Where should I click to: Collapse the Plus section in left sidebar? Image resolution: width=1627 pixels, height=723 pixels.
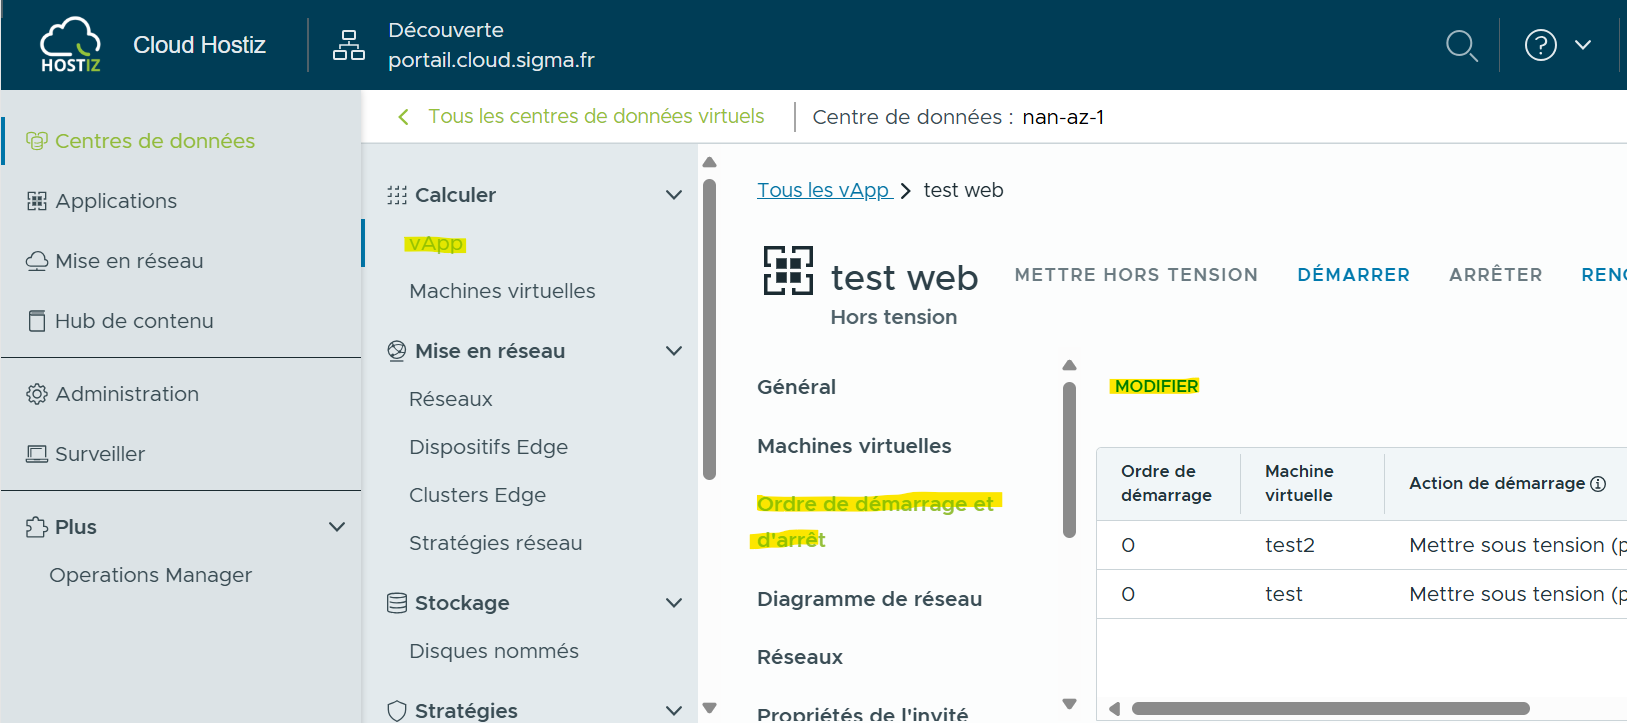click(x=337, y=527)
